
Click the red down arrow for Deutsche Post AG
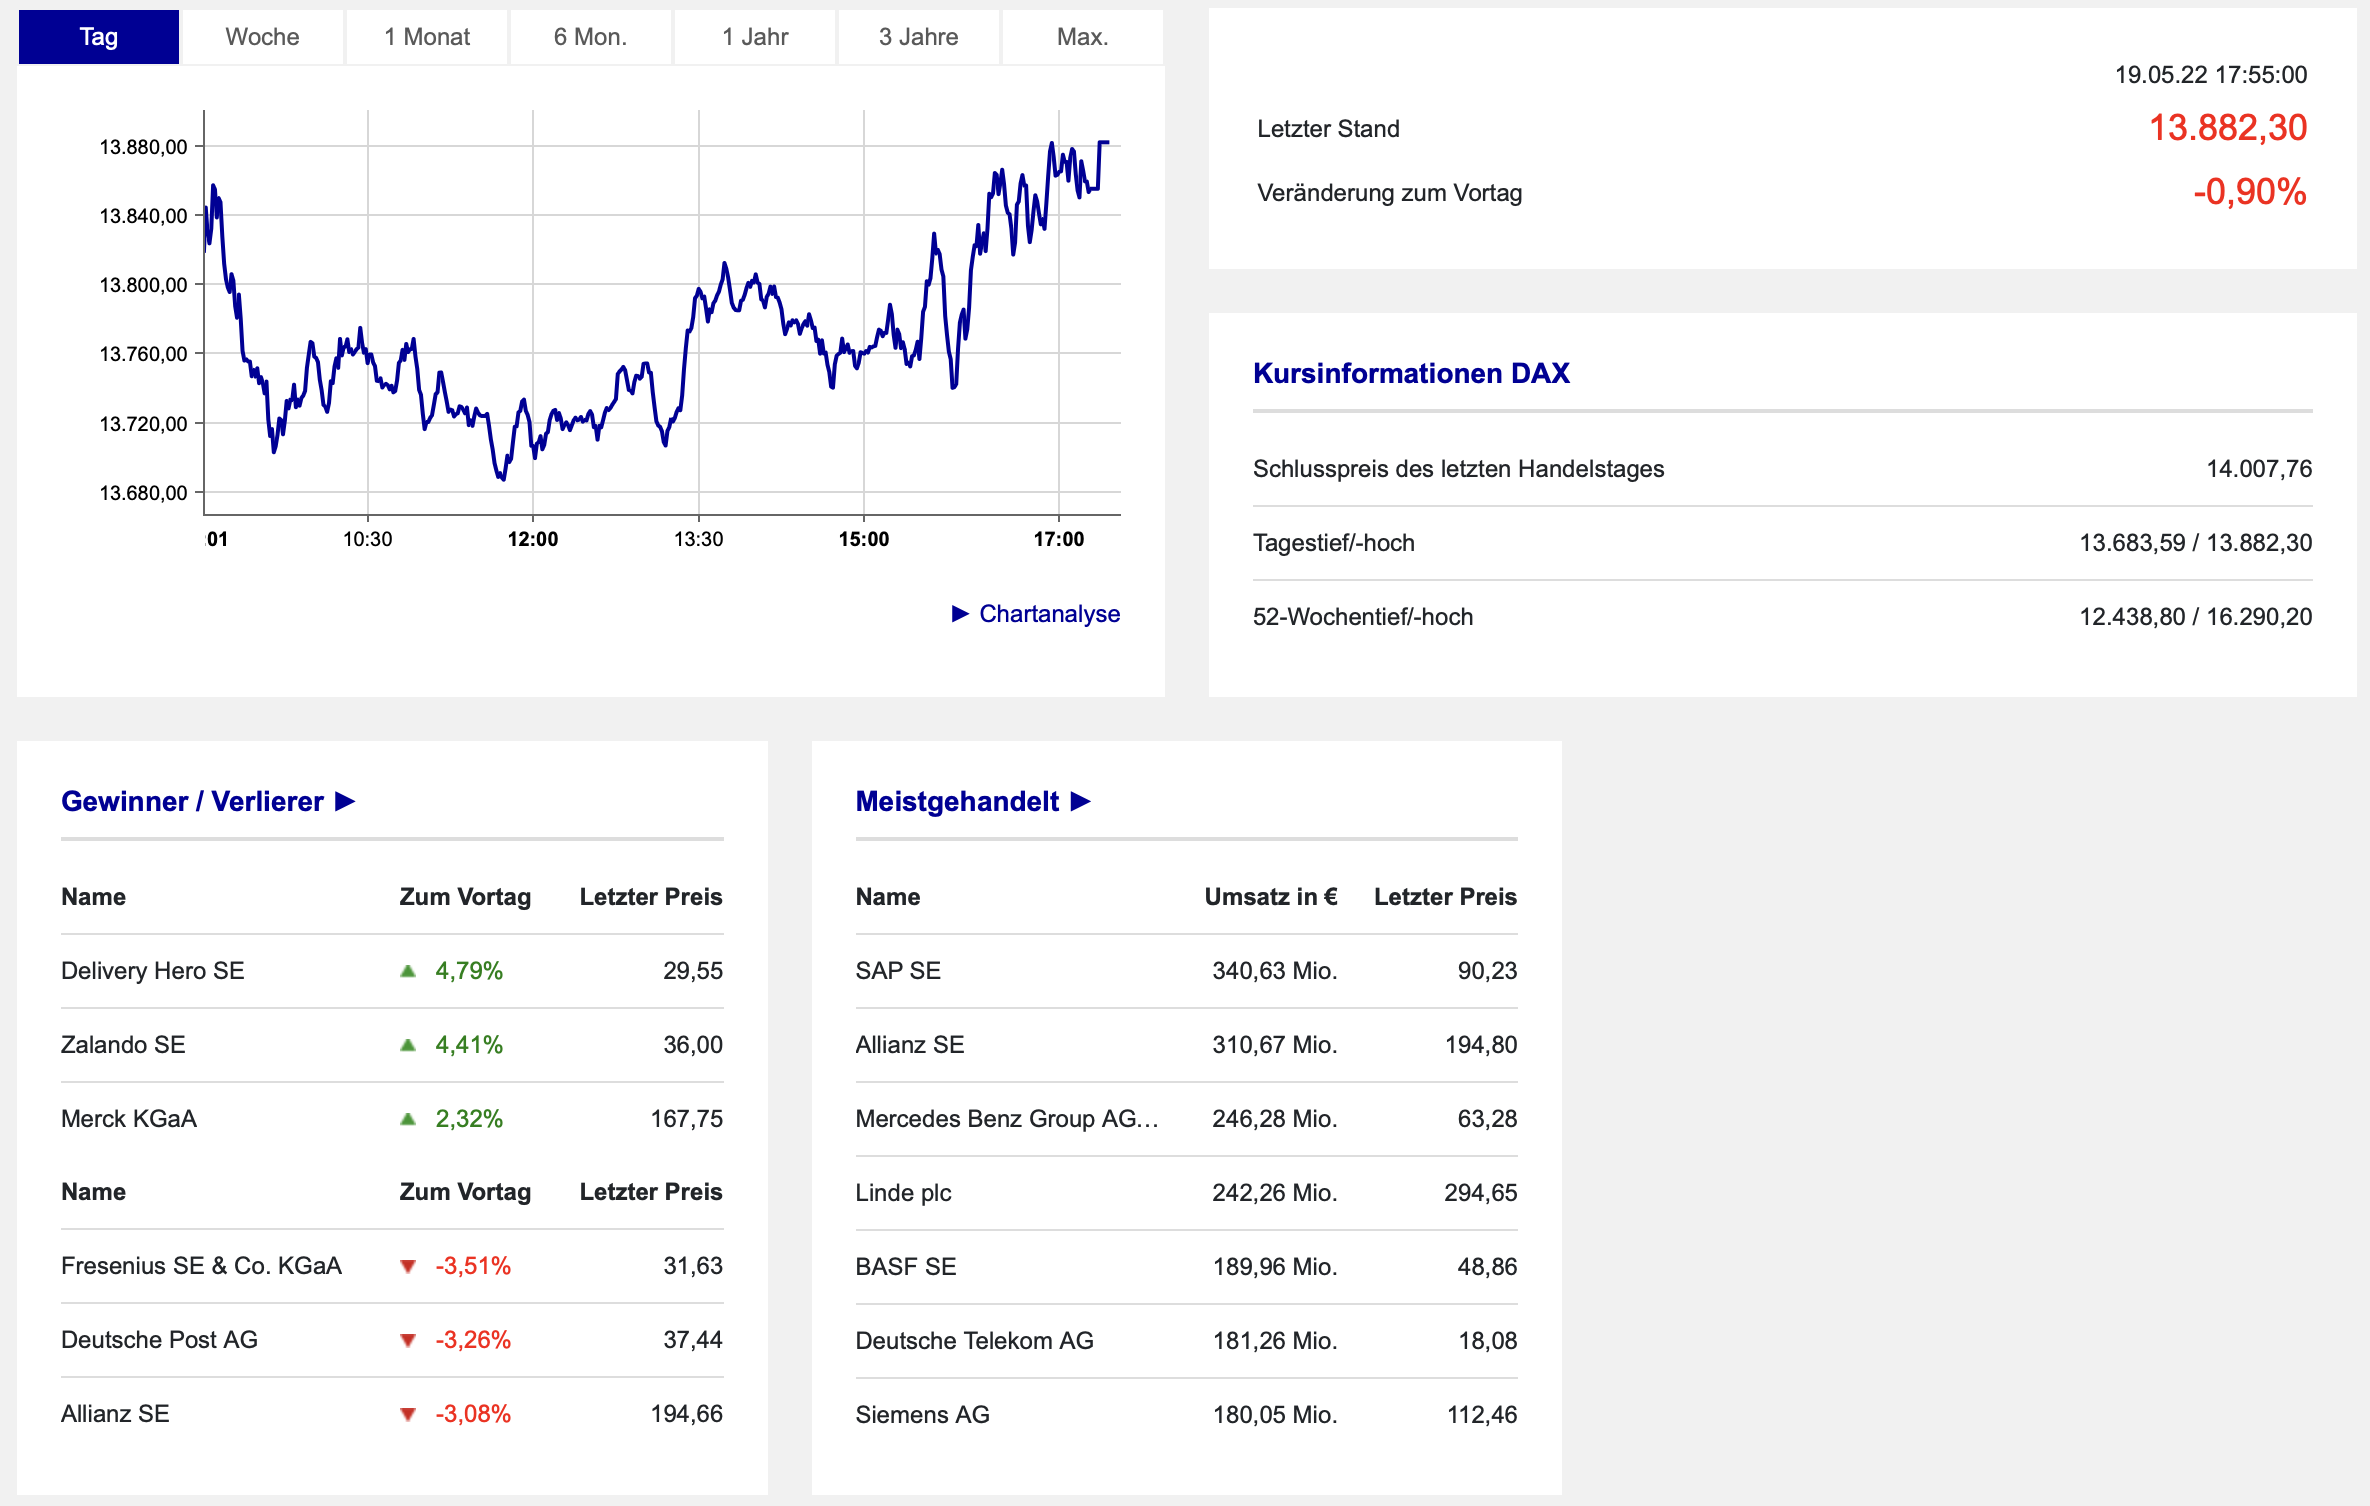[x=408, y=1341]
